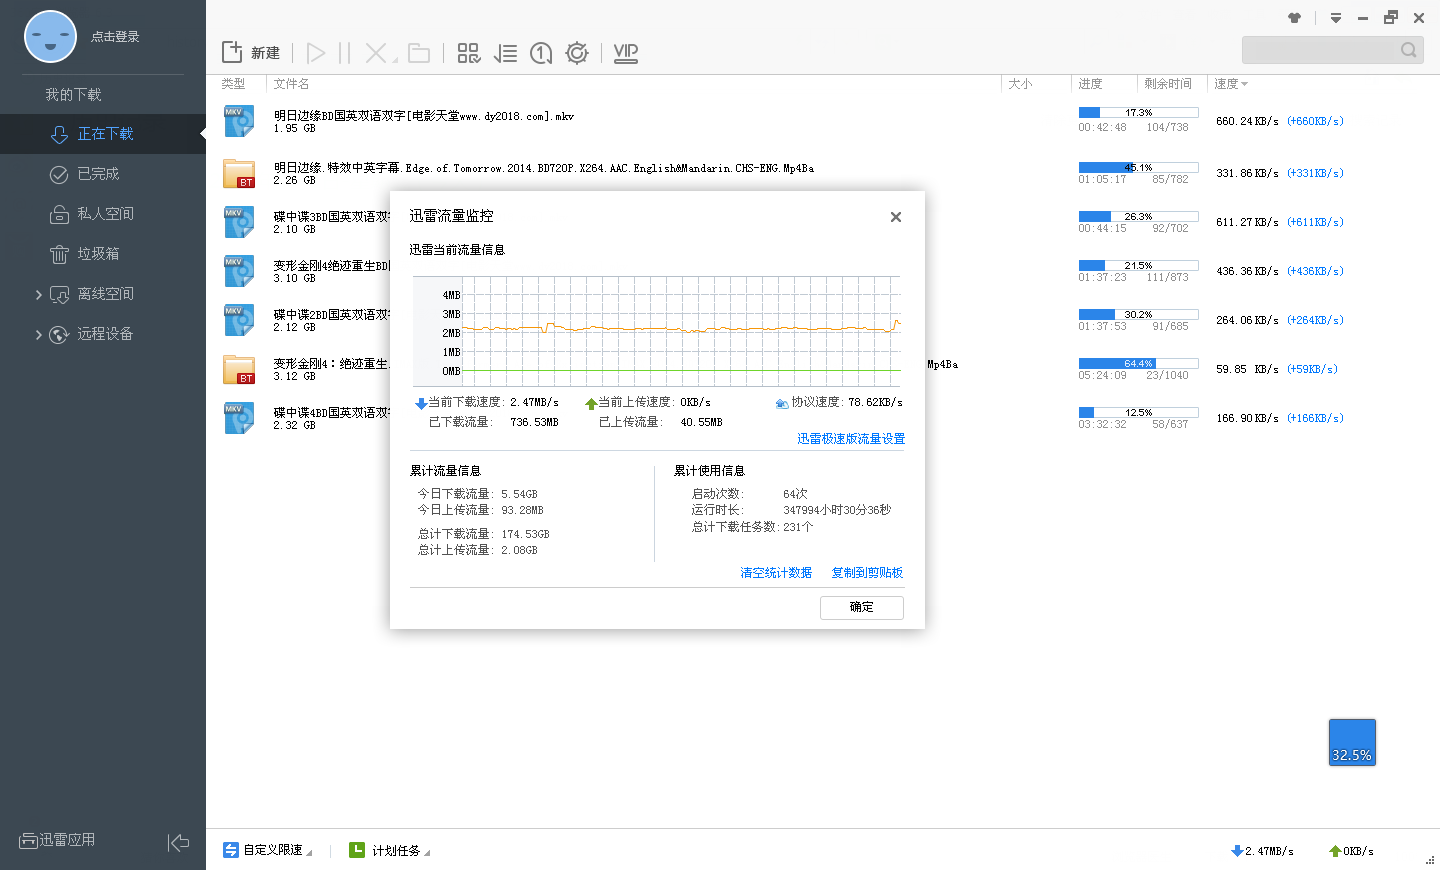Click the 今日下载流量 5.54GB value

(x=519, y=494)
